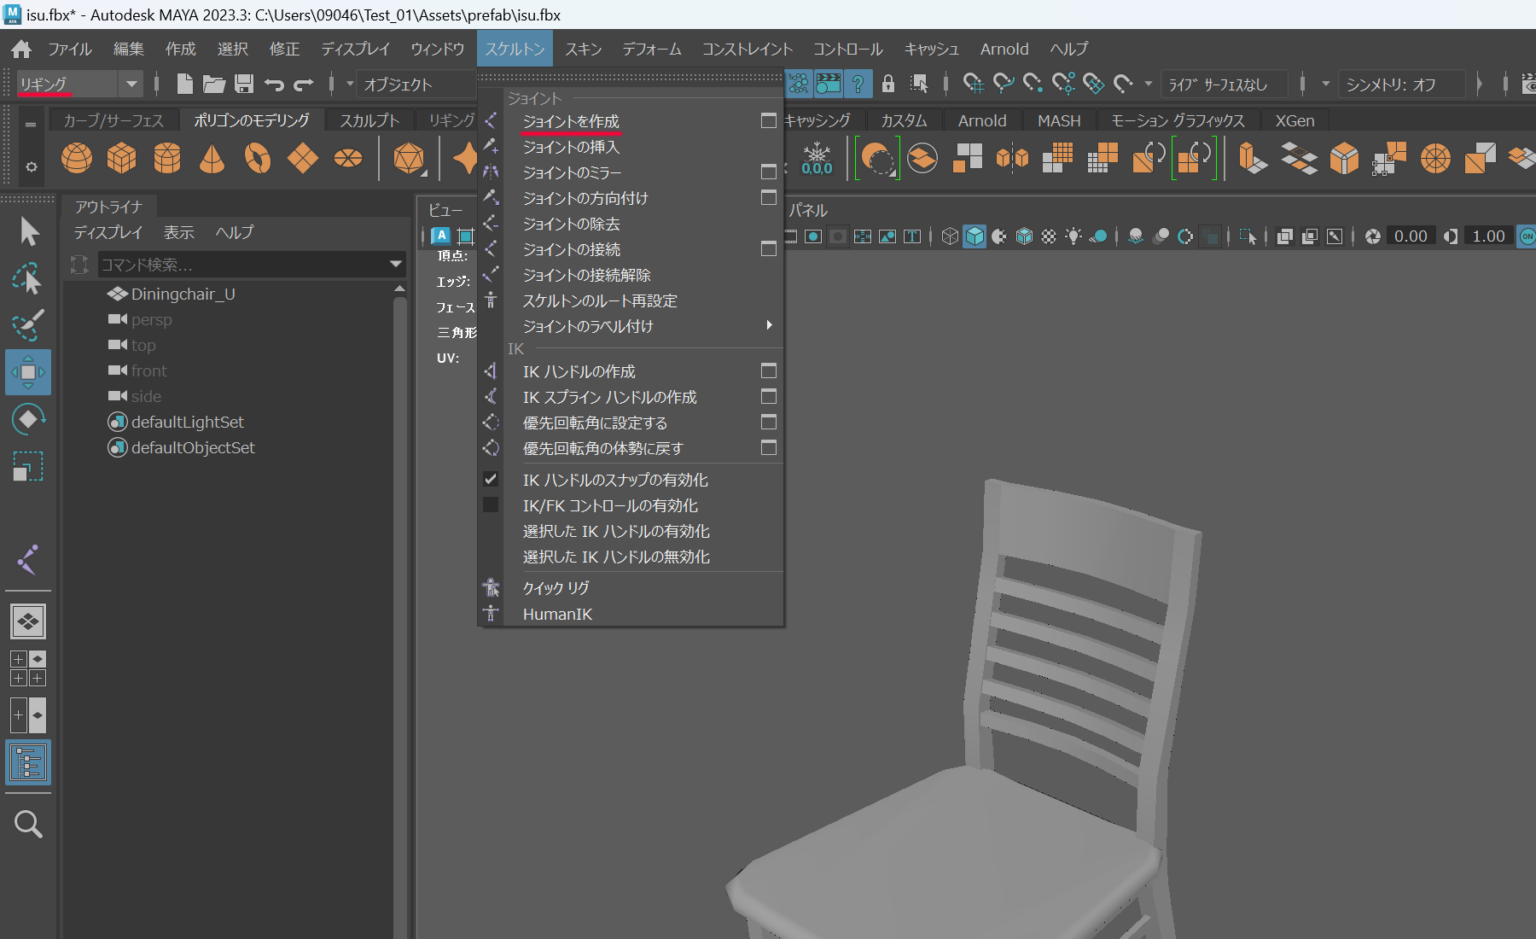Select the polygon sphere shelf icon
This screenshot has width=1536, height=939.
click(x=77, y=158)
